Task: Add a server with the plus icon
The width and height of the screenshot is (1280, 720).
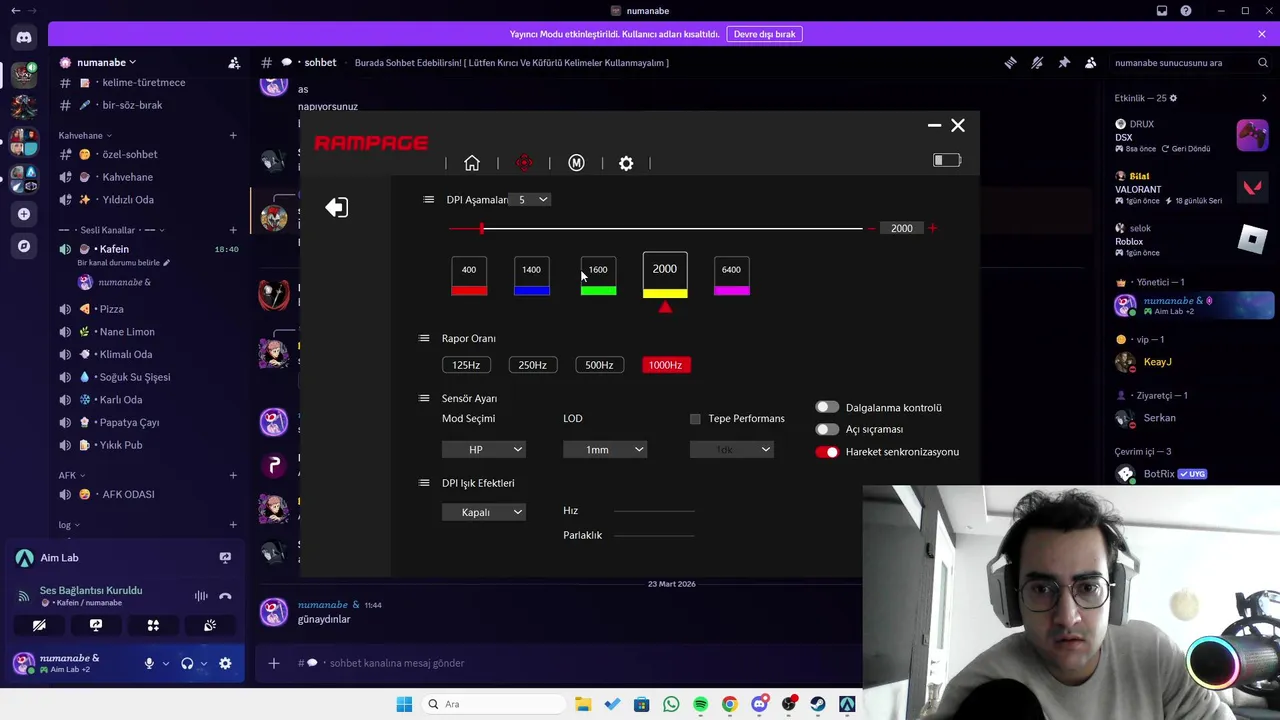Action: pyautogui.click(x=24, y=214)
